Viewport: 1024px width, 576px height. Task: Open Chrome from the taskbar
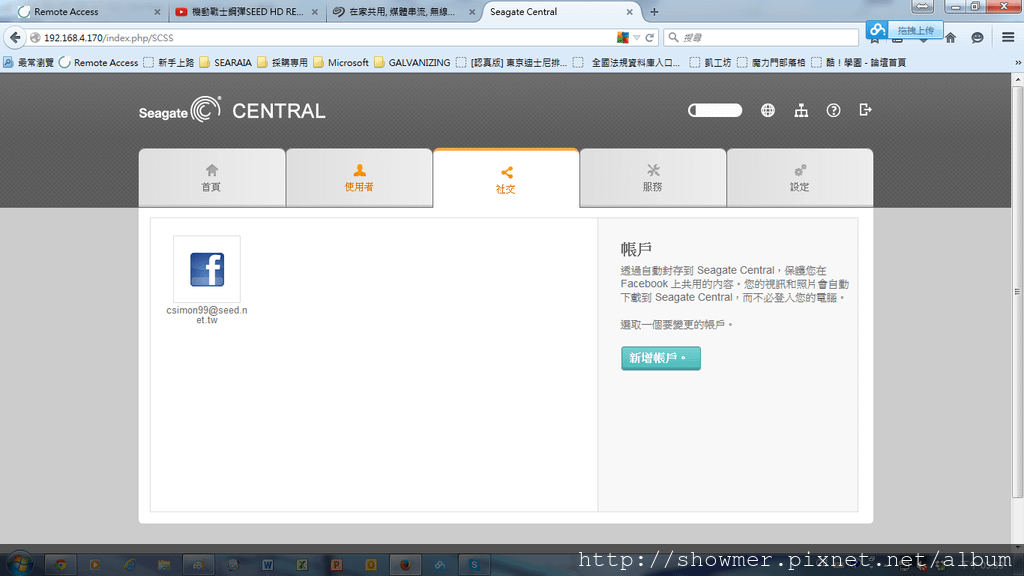60,565
